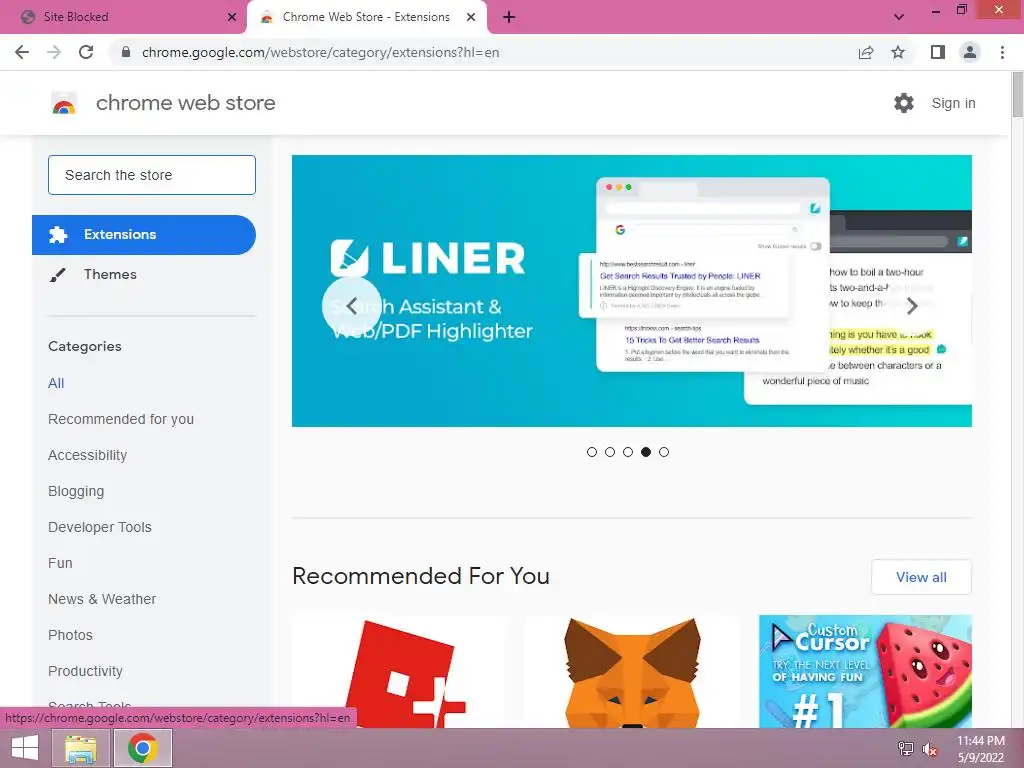Choose News & Weather category

click(102, 599)
